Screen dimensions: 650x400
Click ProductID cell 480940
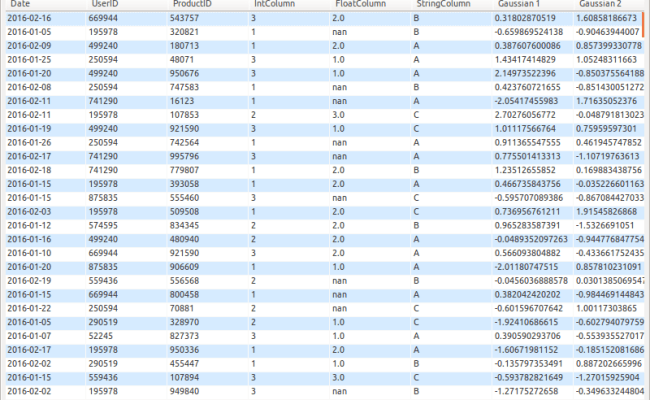[x=184, y=239]
